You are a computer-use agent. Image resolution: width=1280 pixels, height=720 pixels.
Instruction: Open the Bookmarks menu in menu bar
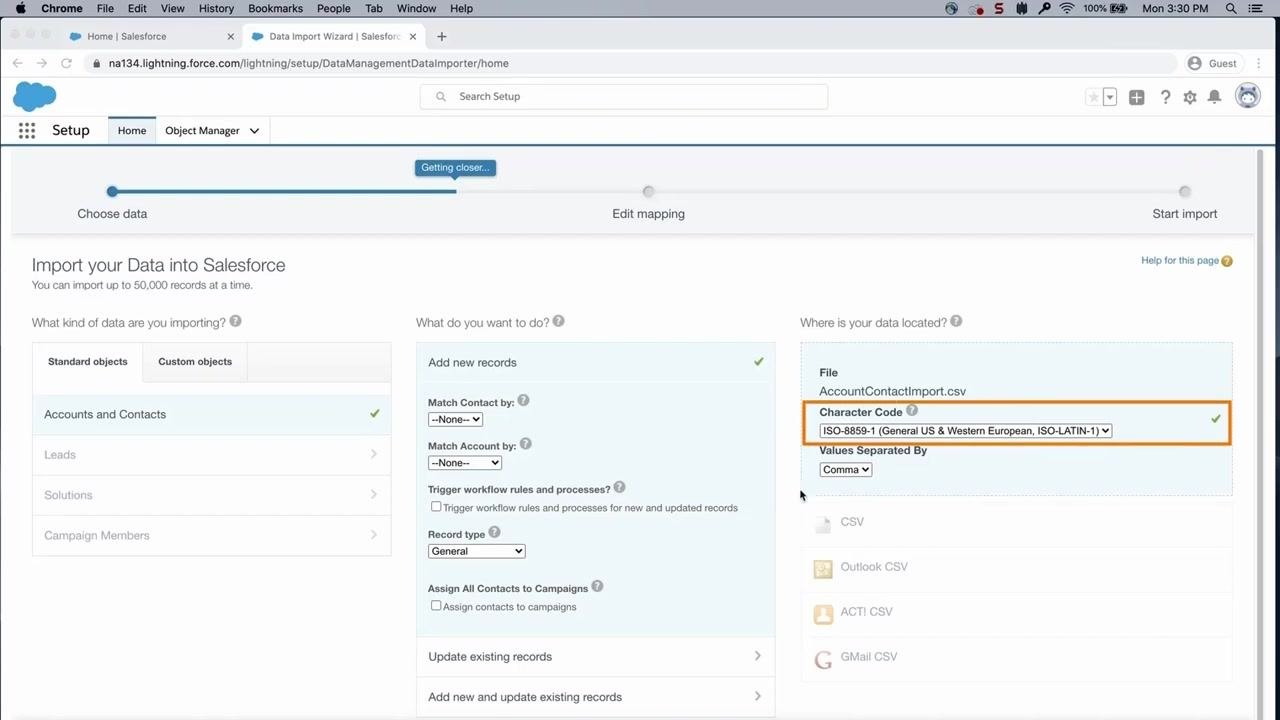(x=275, y=8)
